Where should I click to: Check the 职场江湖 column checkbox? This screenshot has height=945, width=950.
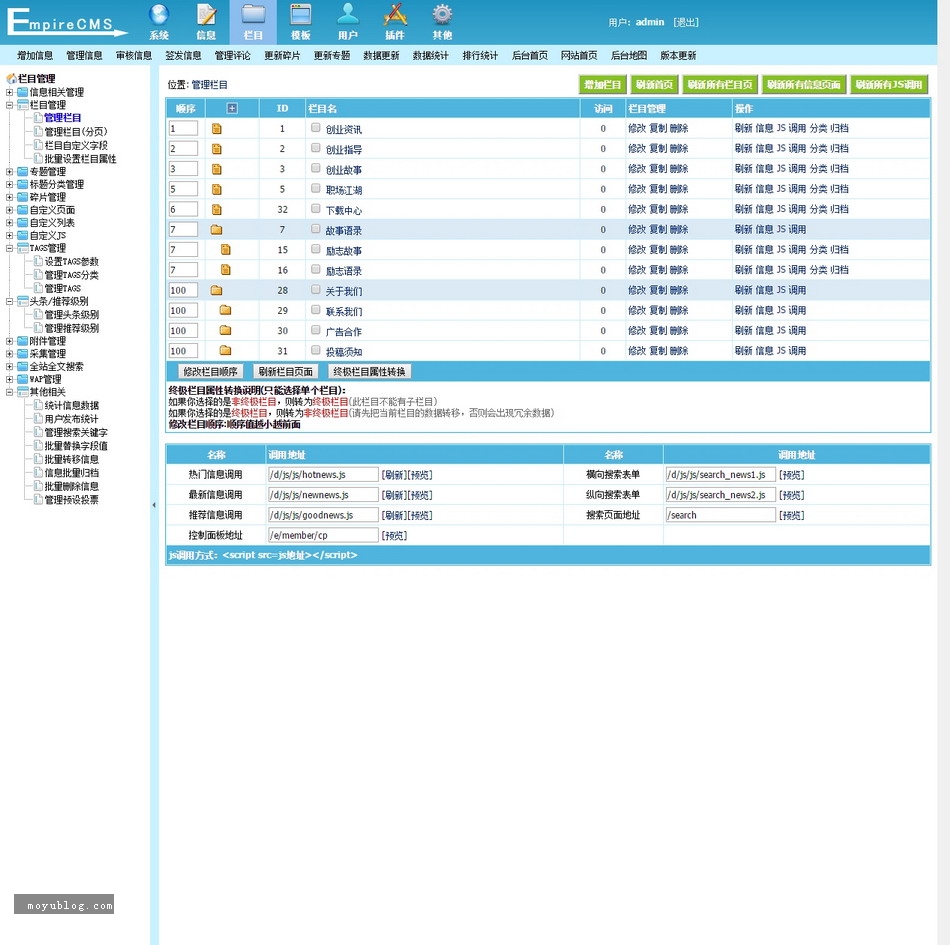(316, 188)
